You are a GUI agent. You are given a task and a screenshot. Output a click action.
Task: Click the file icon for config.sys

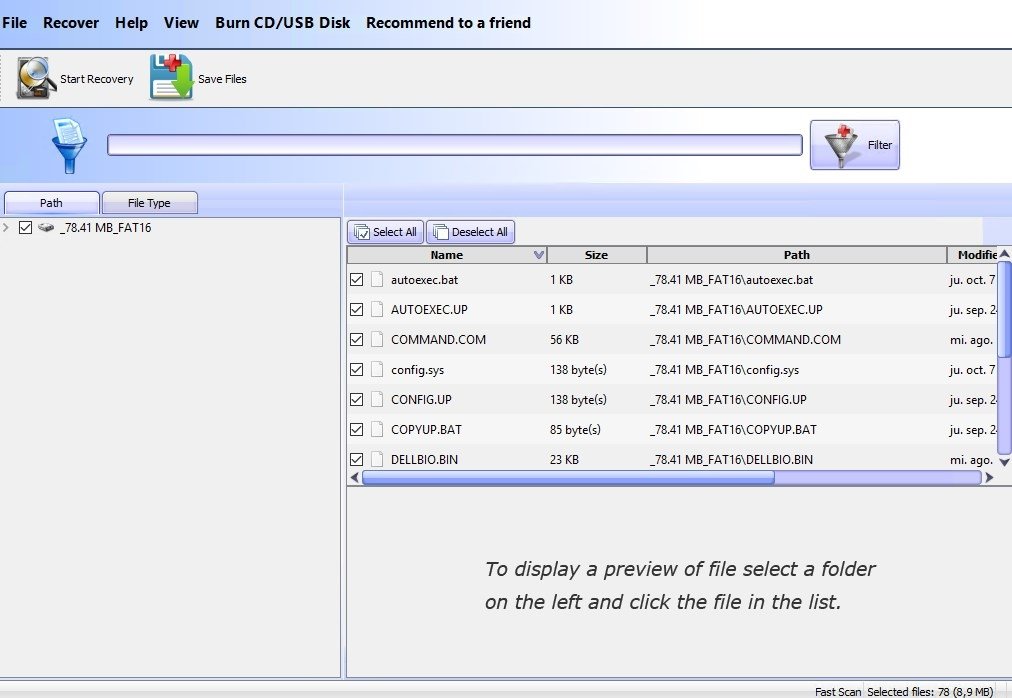tap(377, 369)
